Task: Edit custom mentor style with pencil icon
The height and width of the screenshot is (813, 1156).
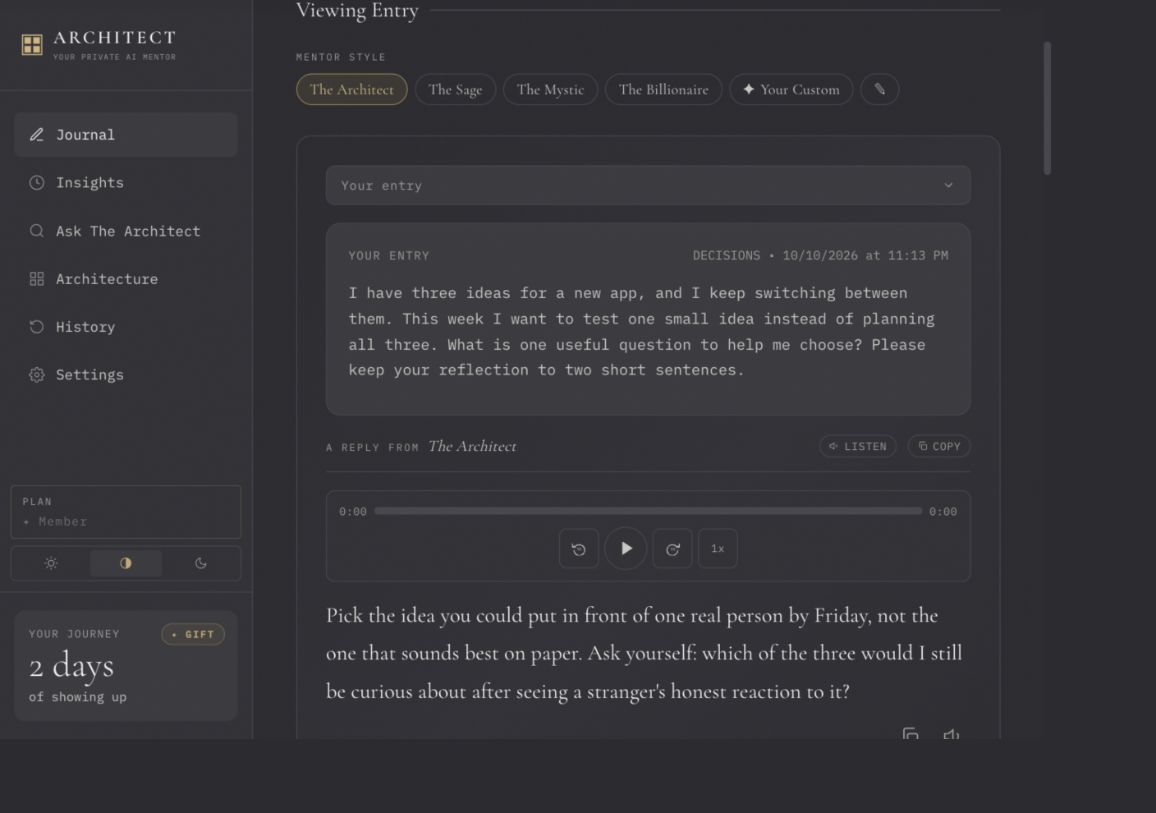Action: click(x=880, y=89)
